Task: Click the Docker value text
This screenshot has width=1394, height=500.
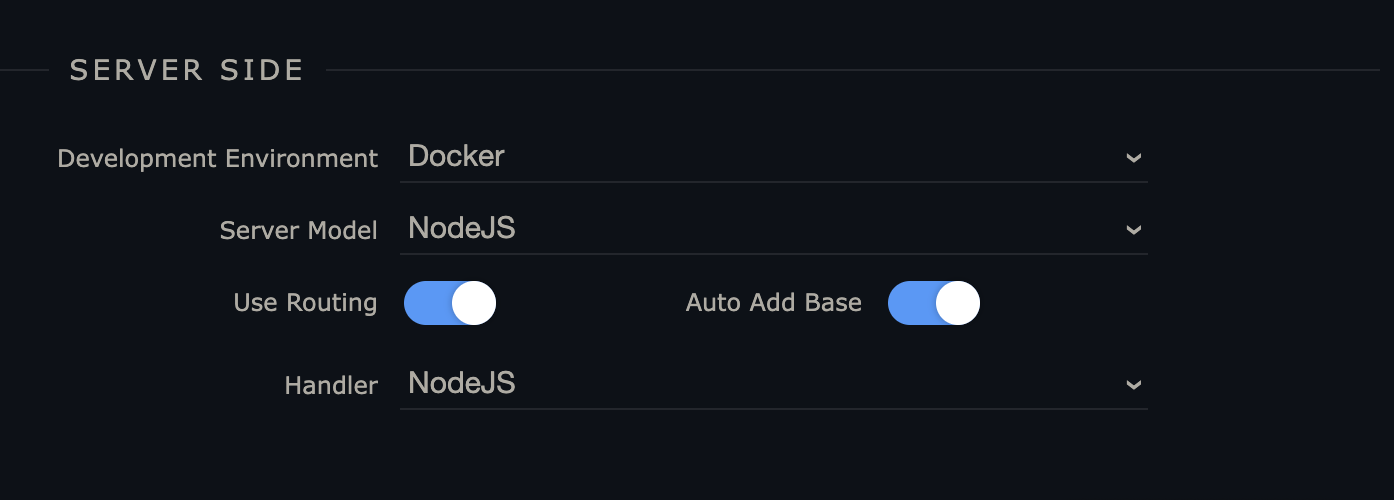Action: 456,157
